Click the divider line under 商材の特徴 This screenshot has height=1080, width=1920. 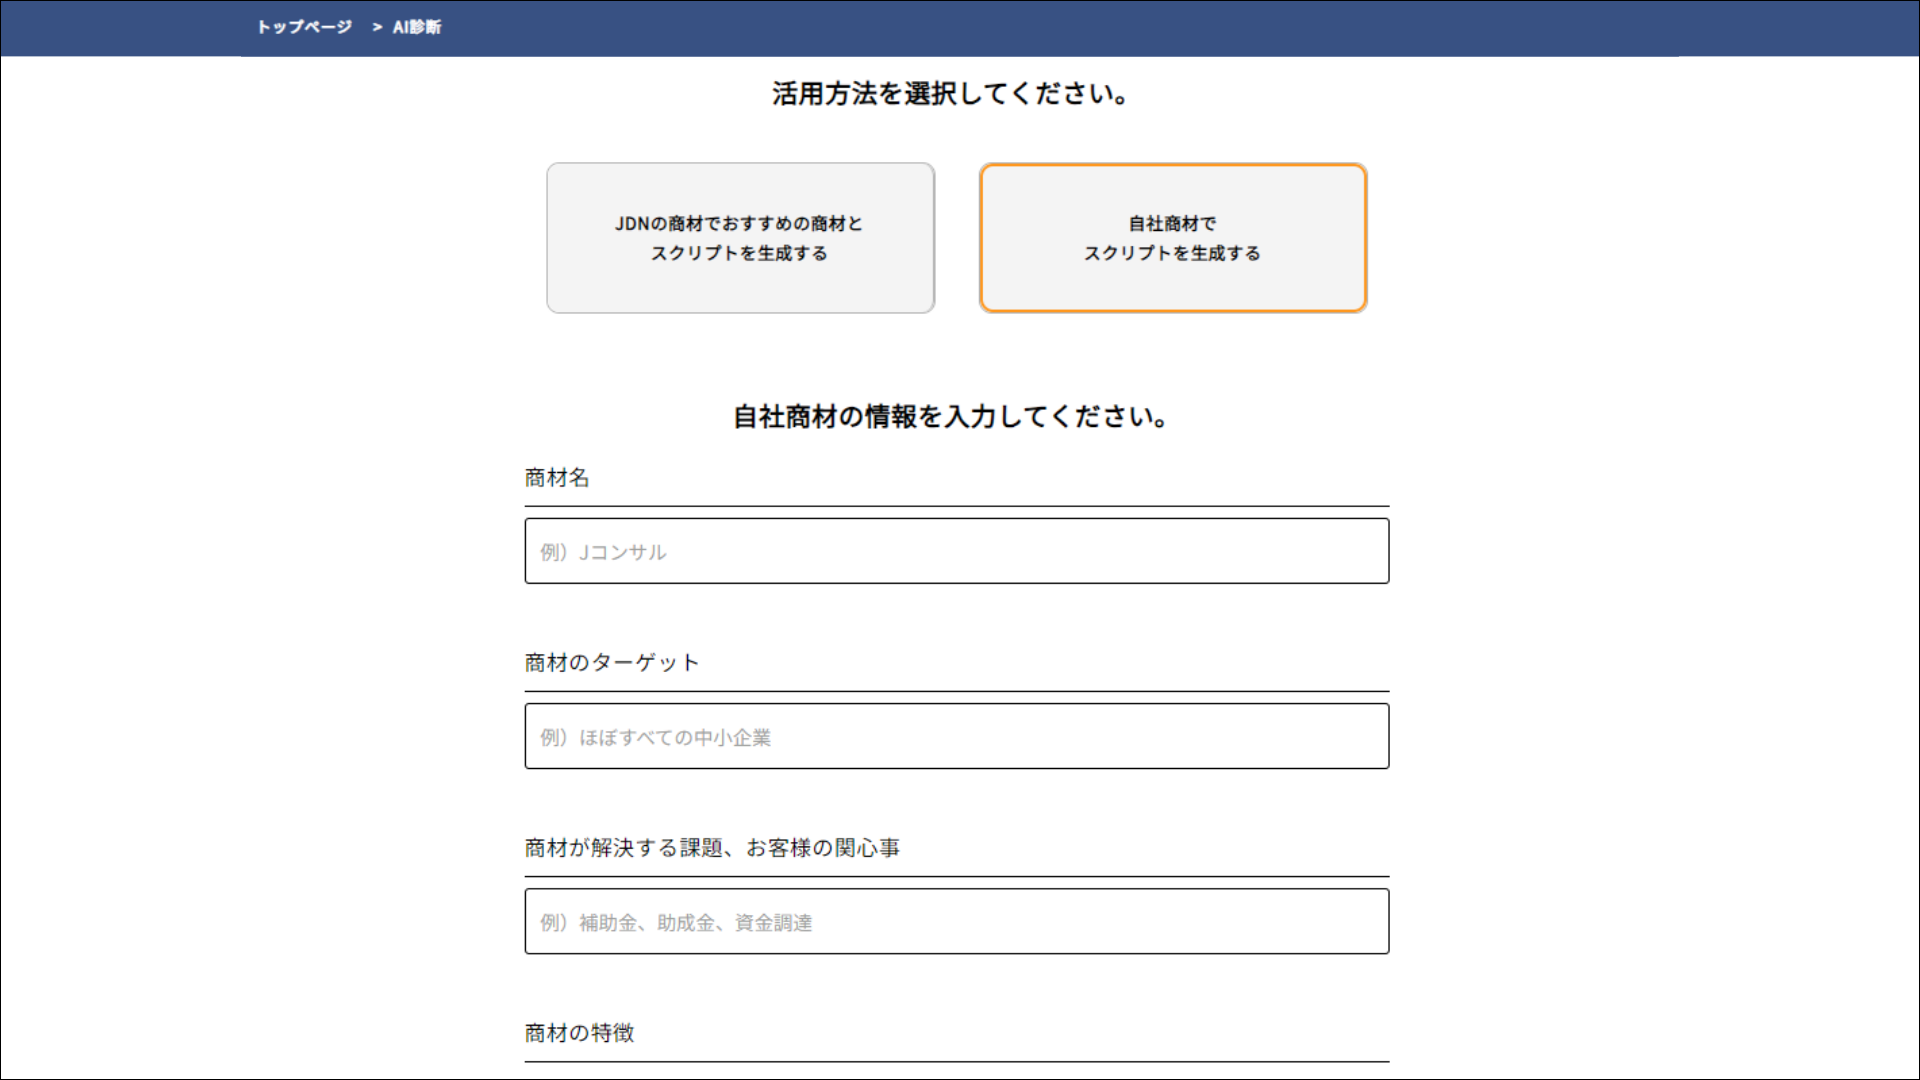pyautogui.click(x=956, y=1061)
